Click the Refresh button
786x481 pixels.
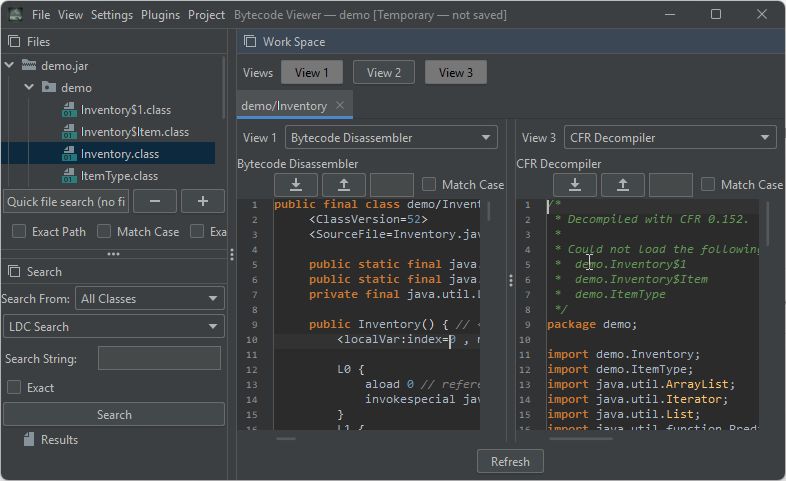[x=510, y=461]
